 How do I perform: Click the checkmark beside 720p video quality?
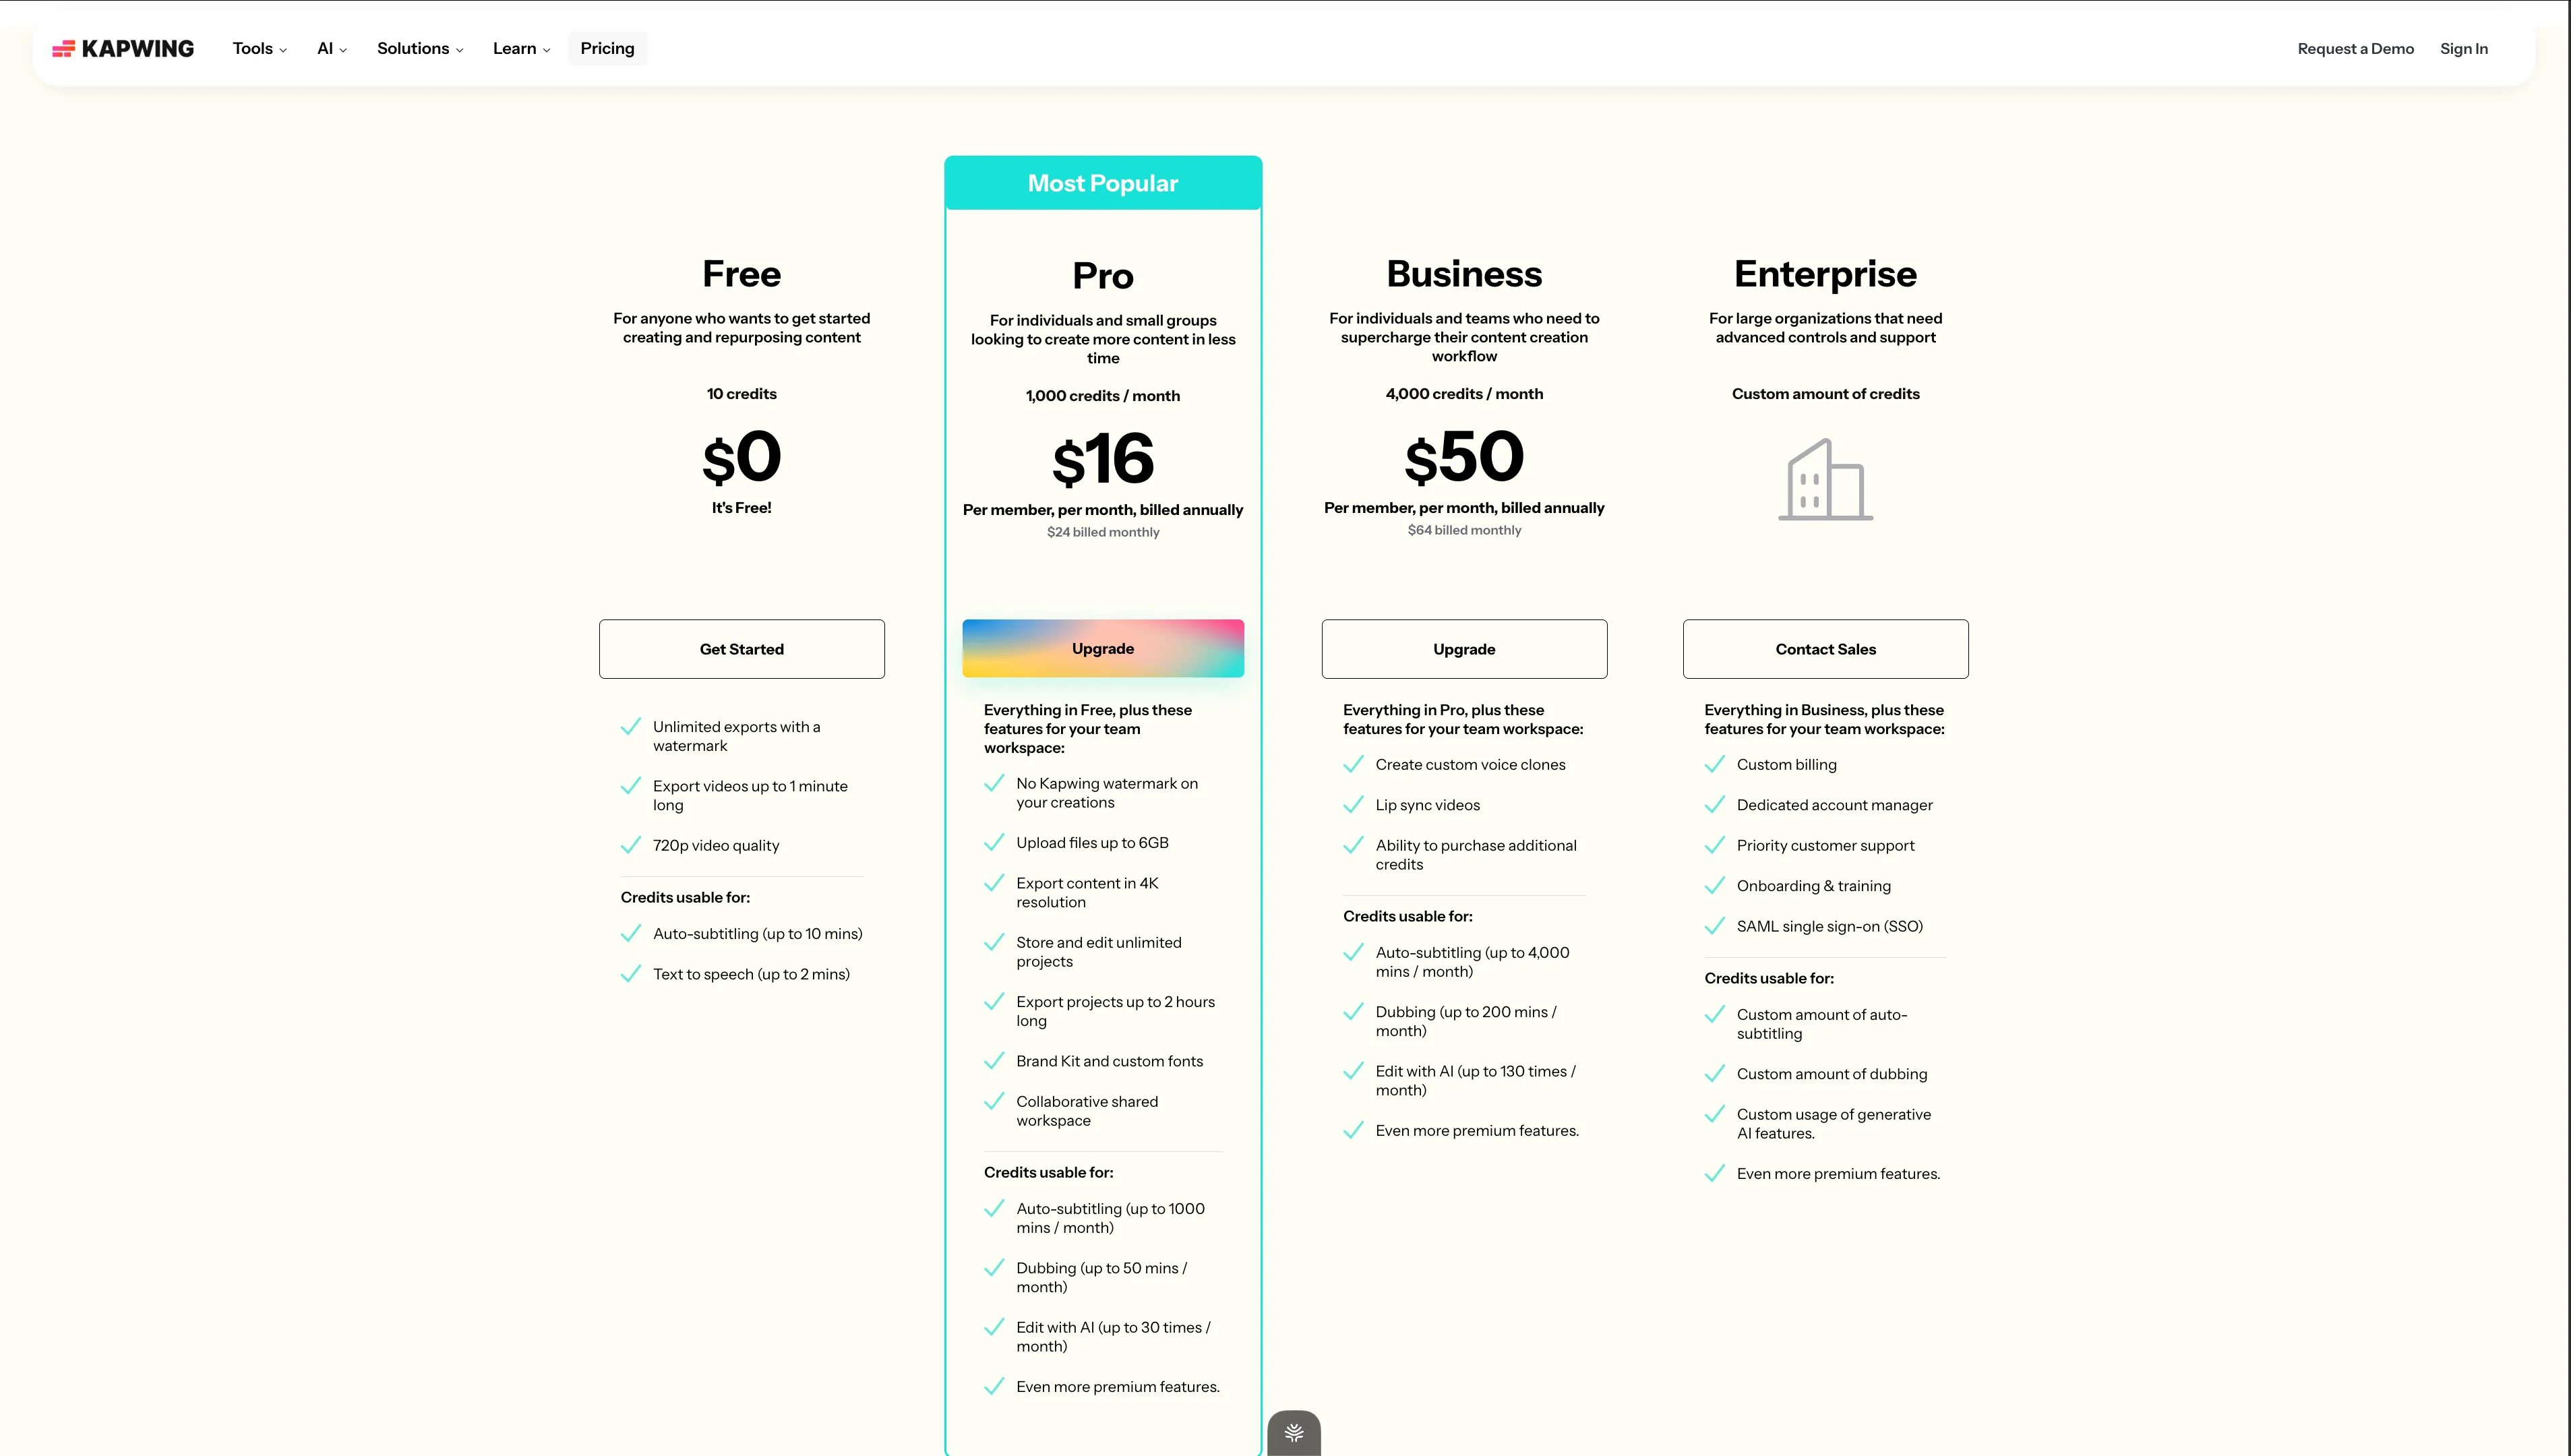631,845
